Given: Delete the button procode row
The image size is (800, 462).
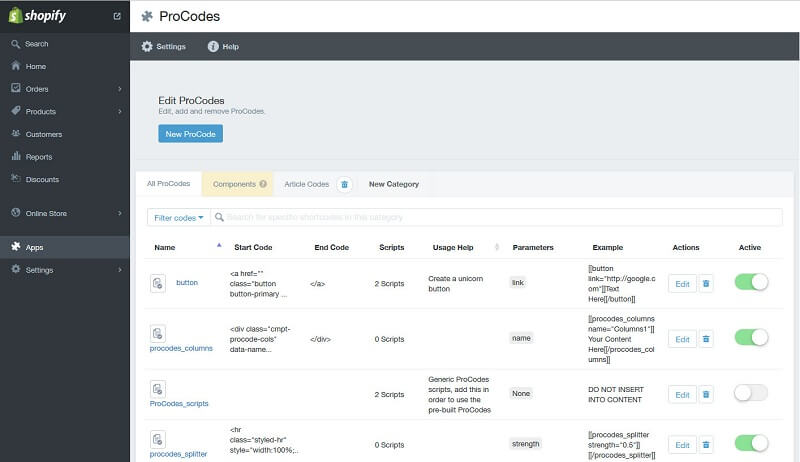Looking at the screenshot, I should (706, 284).
